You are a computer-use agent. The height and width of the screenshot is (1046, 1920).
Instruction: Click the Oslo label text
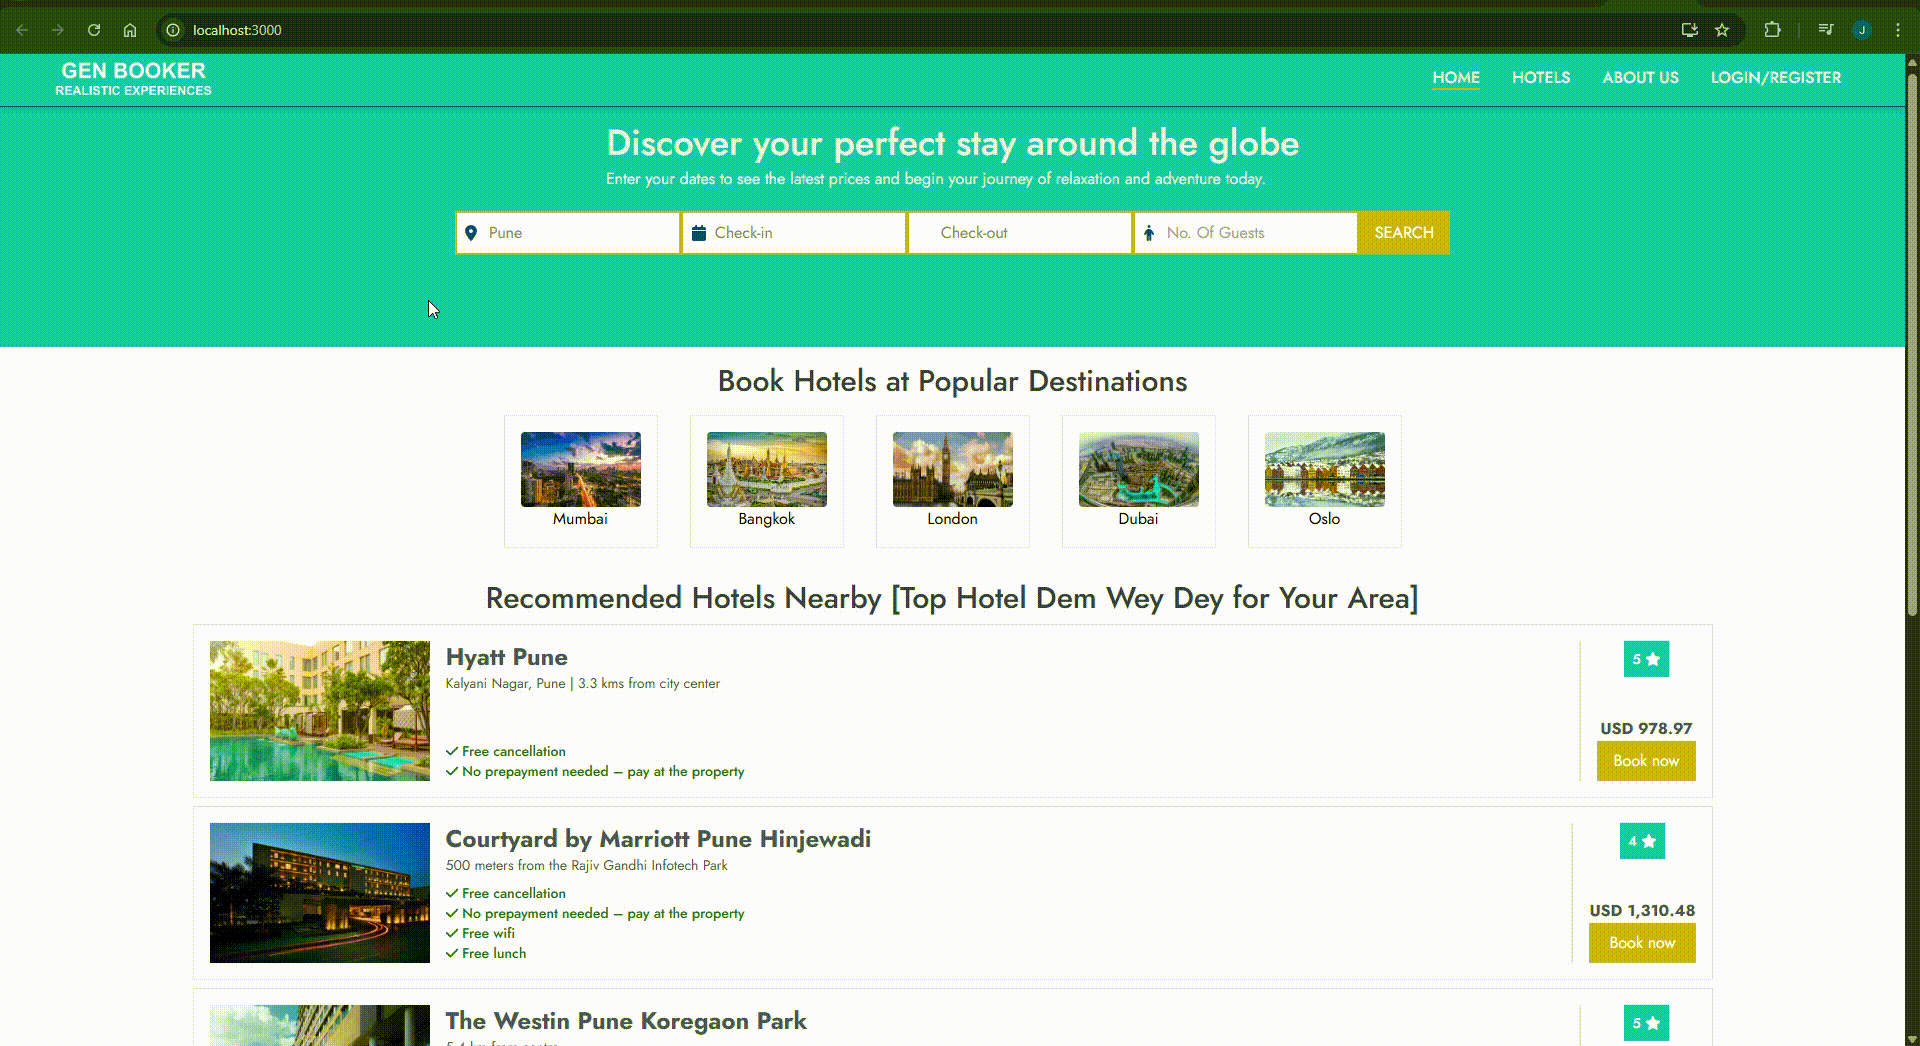(1324, 519)
